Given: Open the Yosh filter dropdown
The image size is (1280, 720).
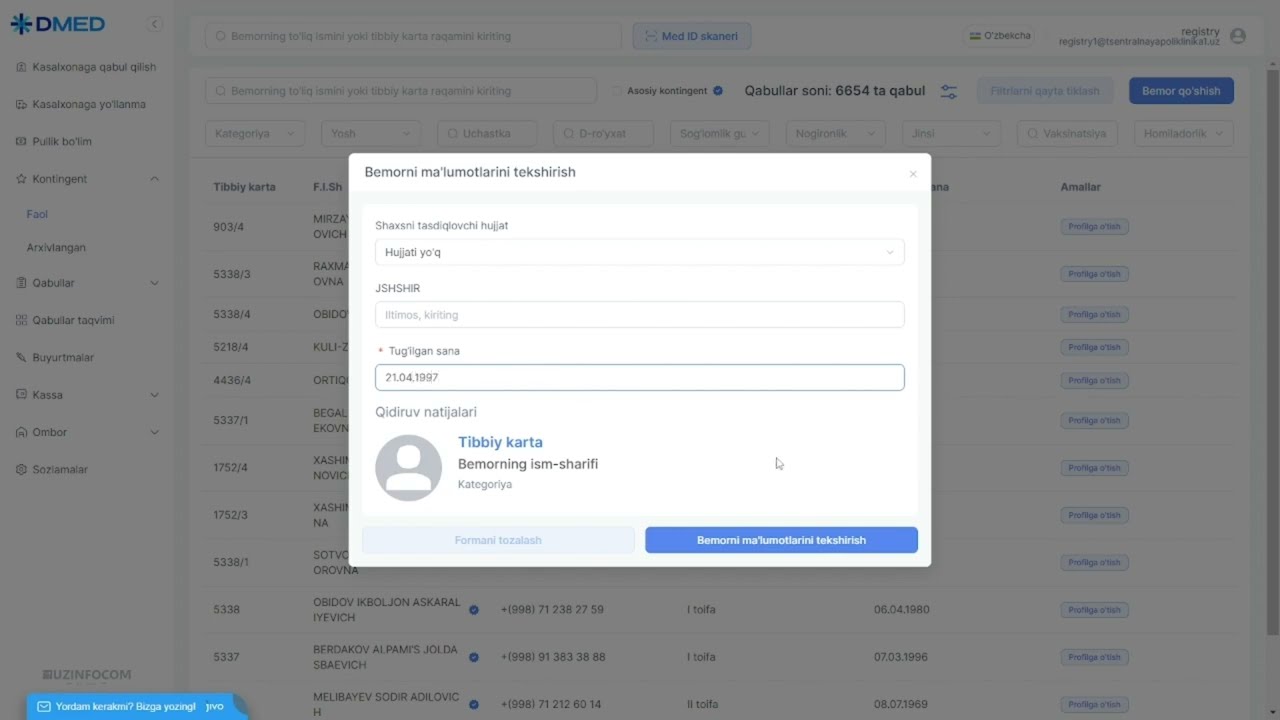Looking at the screenshot, I should coord(371,133).
